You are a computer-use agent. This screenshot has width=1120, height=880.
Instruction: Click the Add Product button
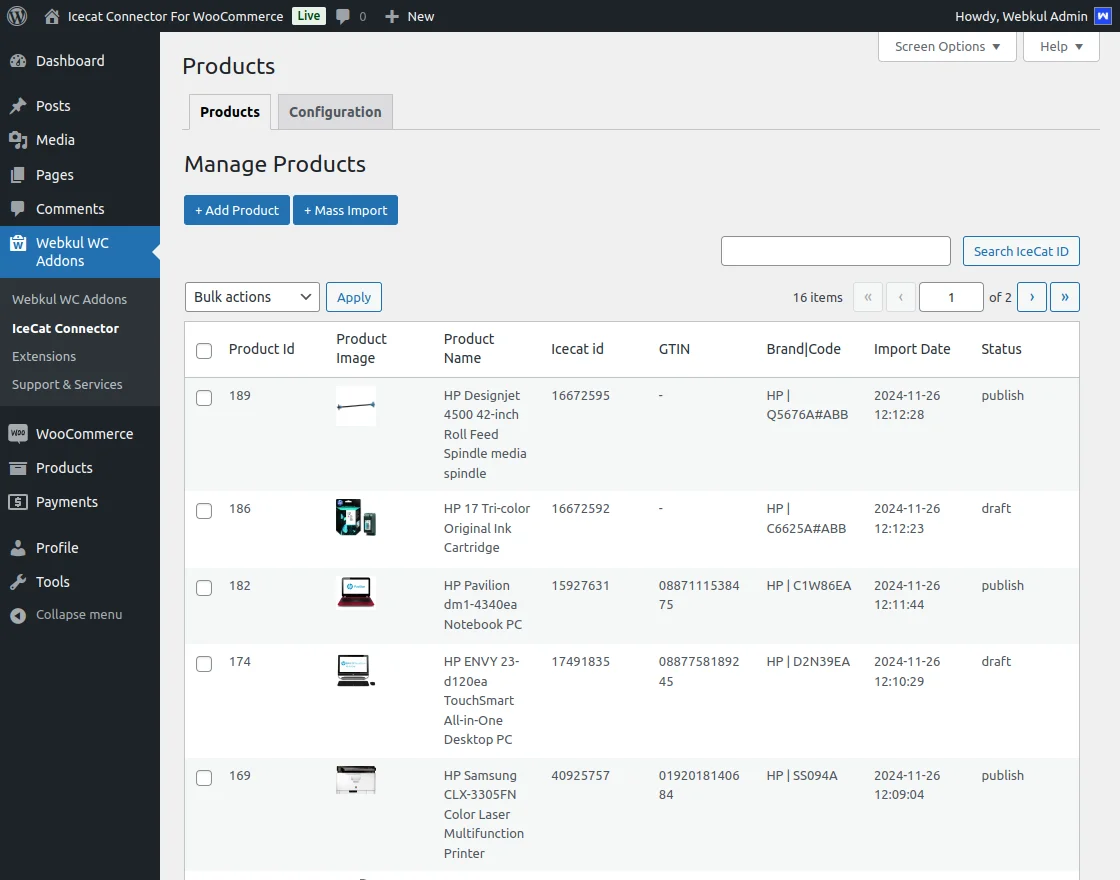(x=236, y=210)
